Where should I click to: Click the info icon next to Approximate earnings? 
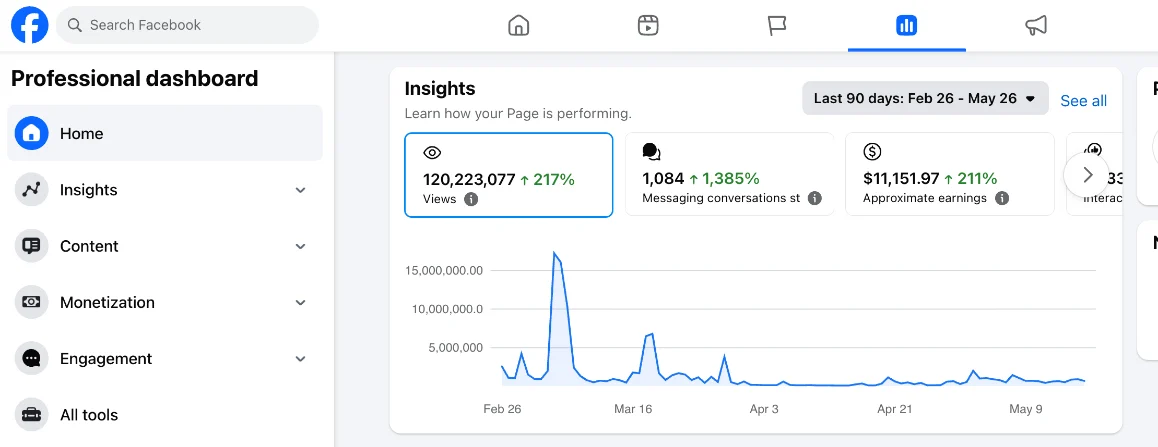(x=1002, y=198)
